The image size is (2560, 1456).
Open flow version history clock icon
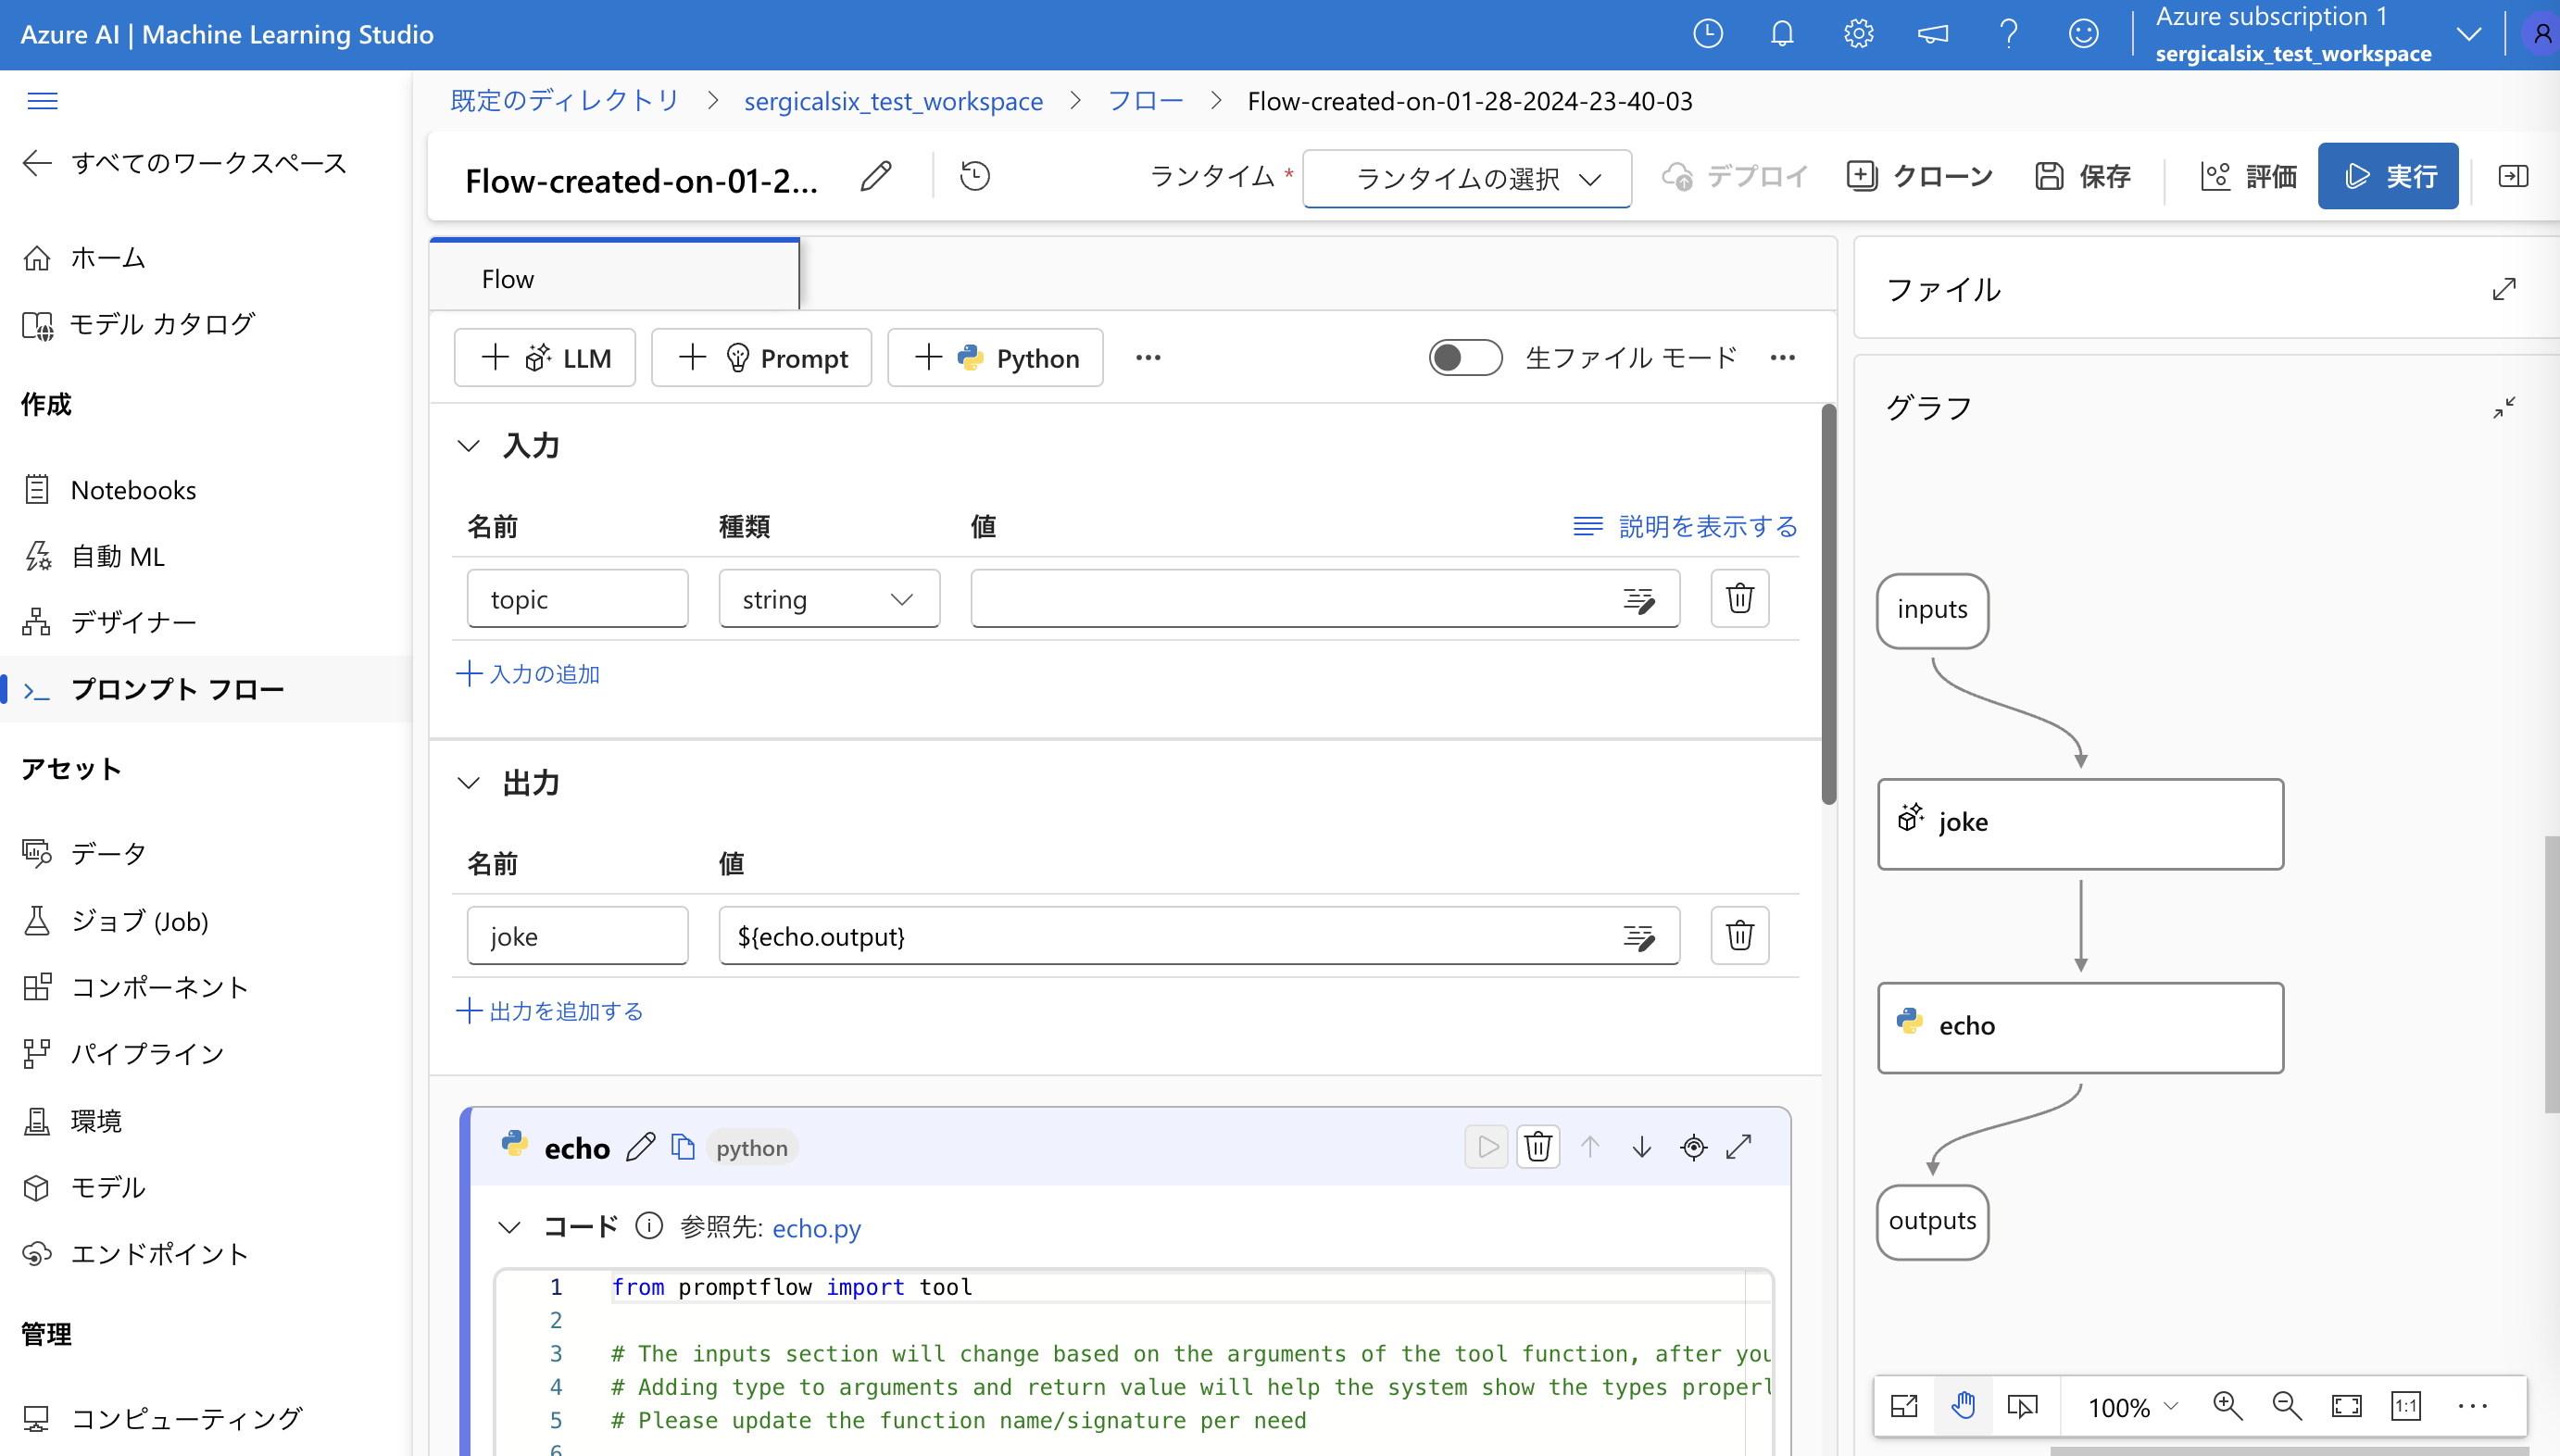coord(974,175)
